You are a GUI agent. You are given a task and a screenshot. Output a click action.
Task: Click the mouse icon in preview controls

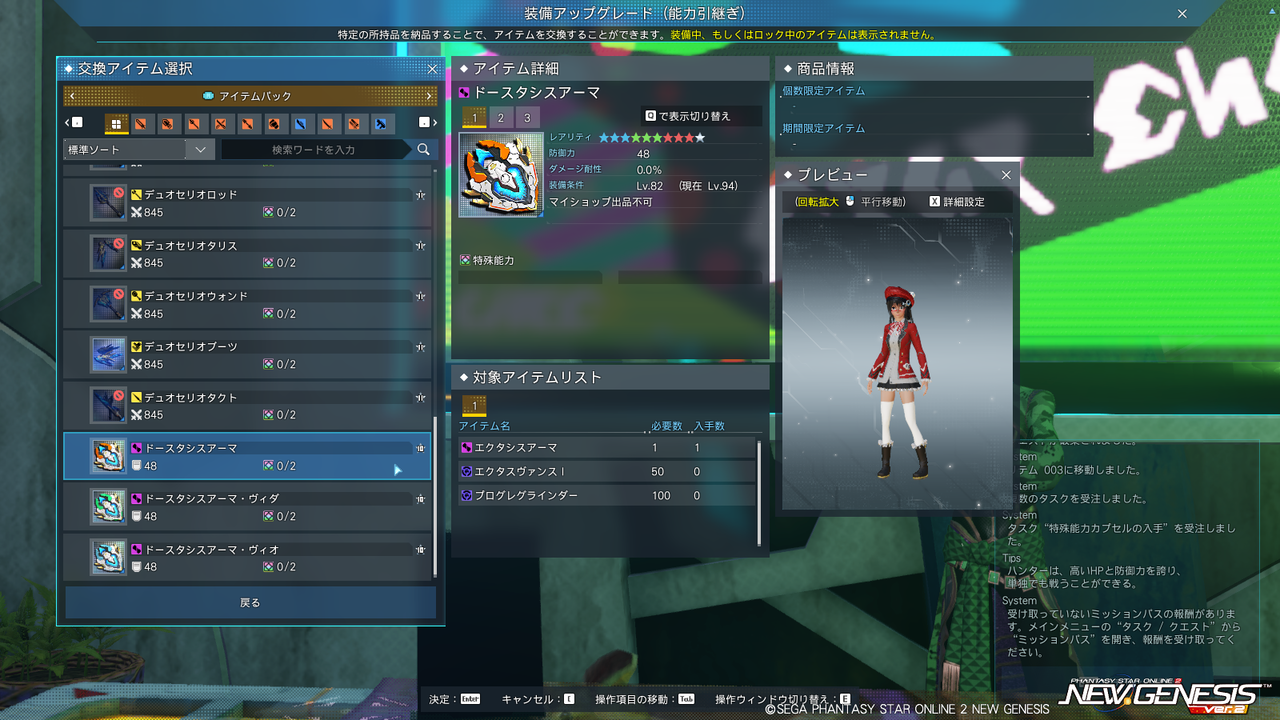pos(850,201)
